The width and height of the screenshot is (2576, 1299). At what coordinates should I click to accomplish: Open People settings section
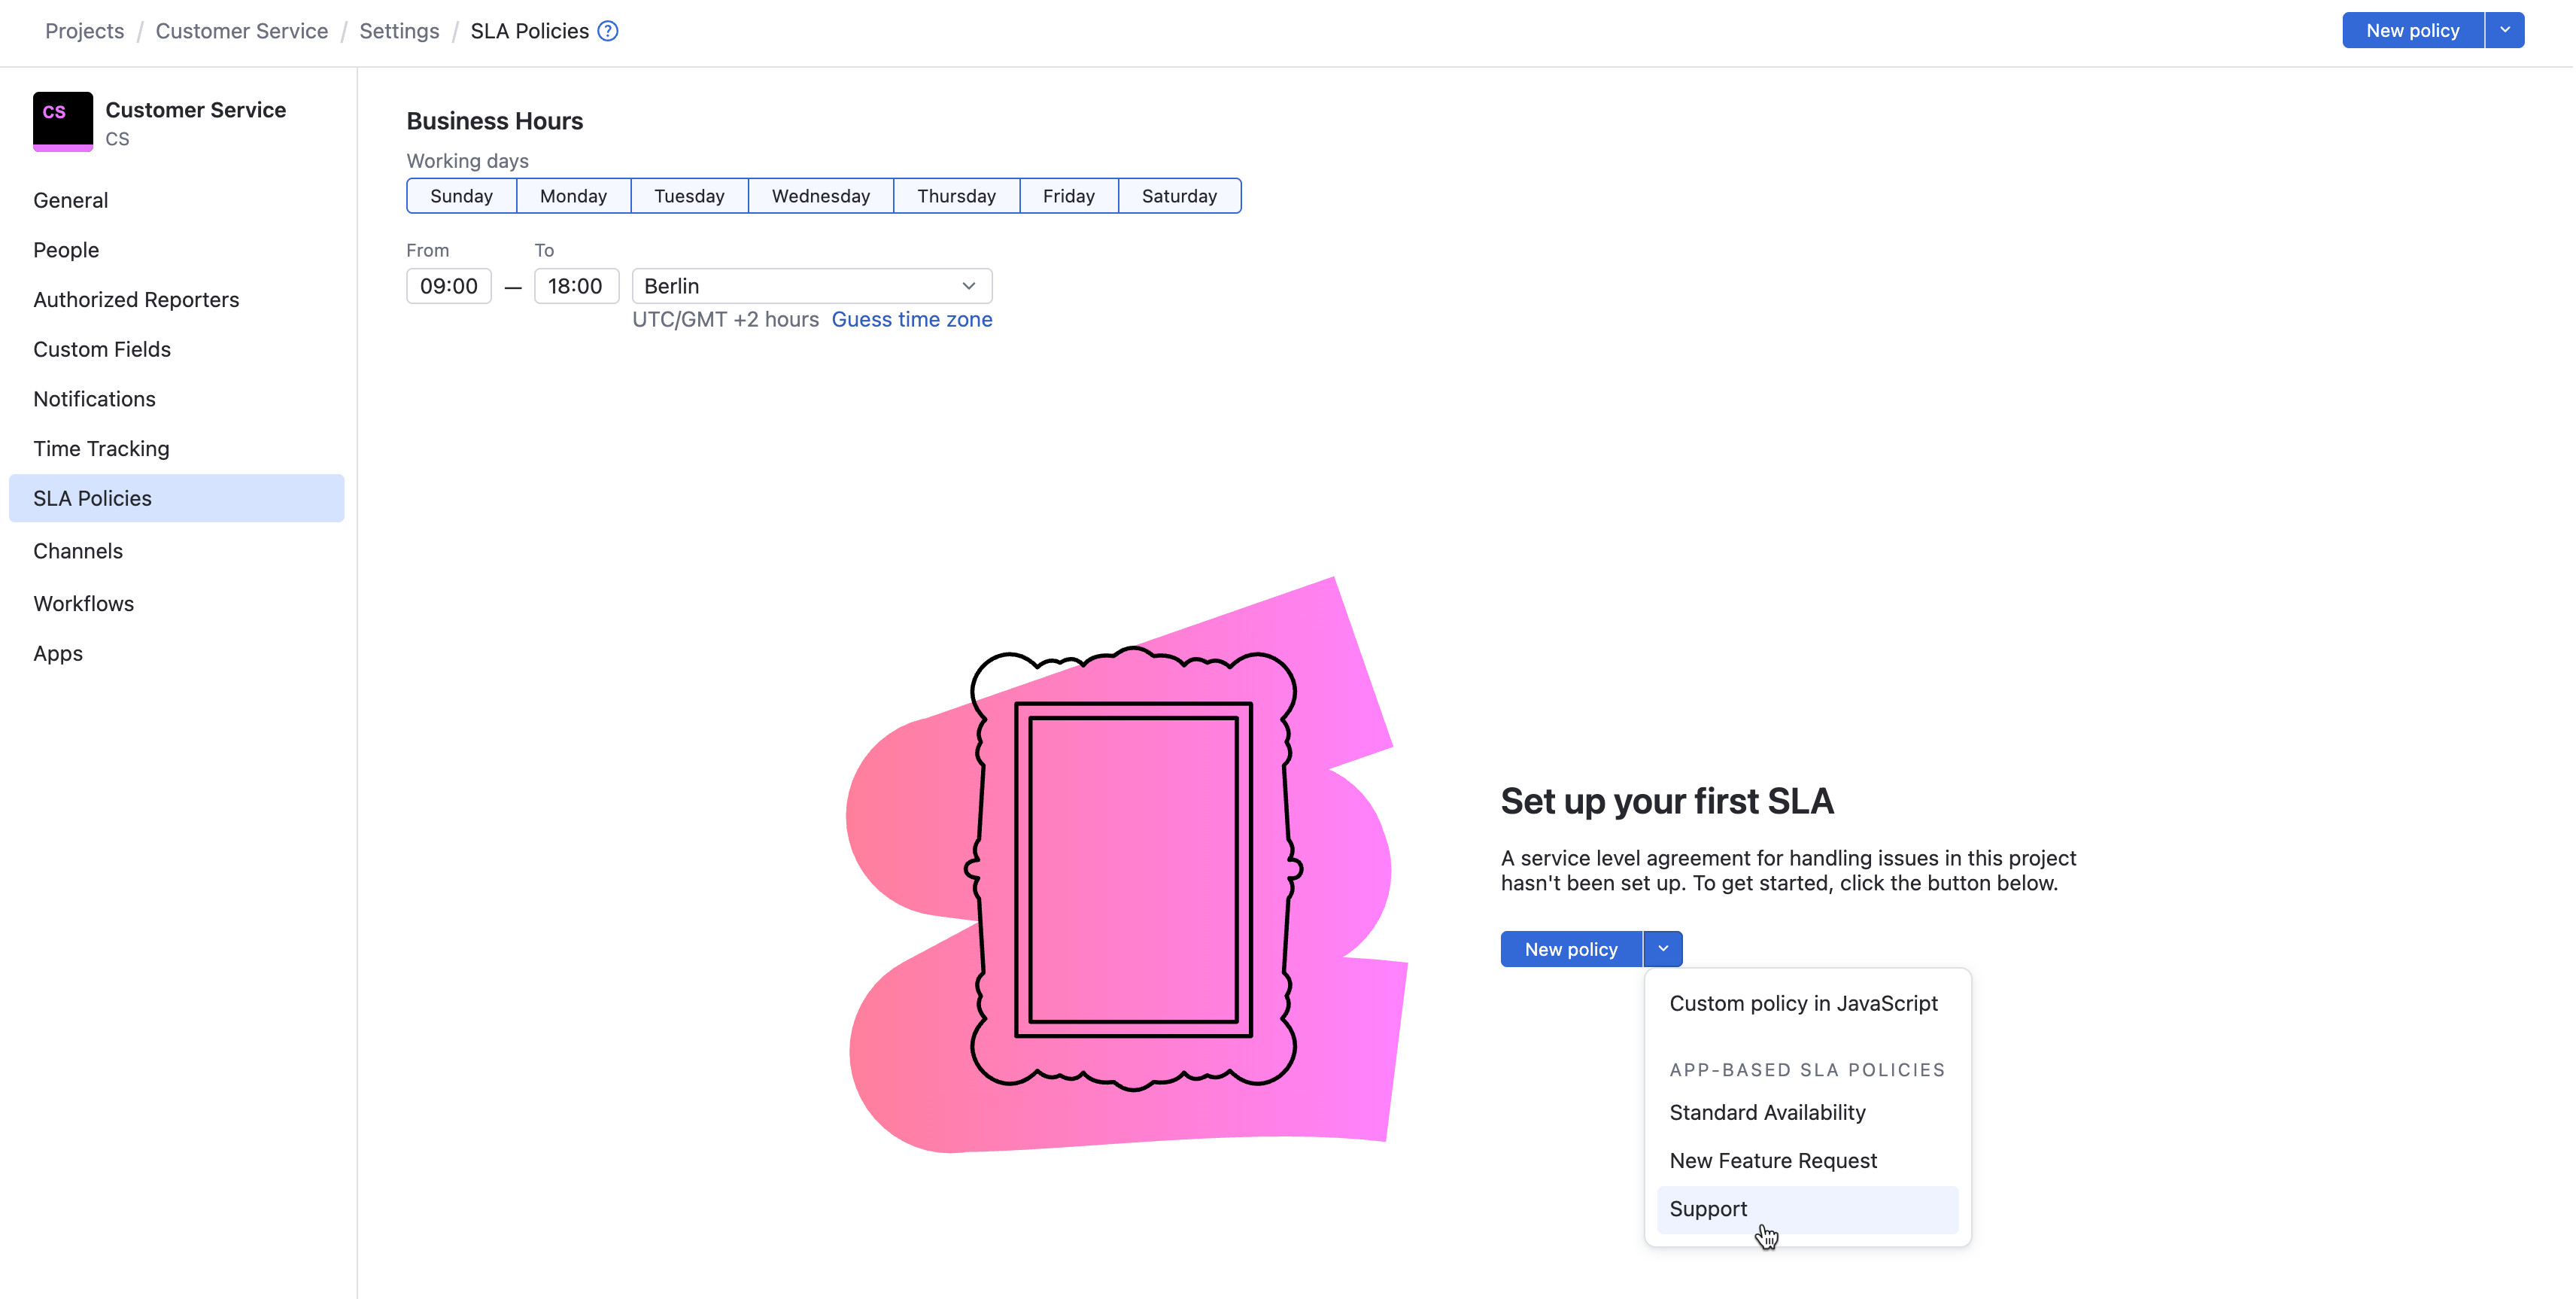point(177,250)
